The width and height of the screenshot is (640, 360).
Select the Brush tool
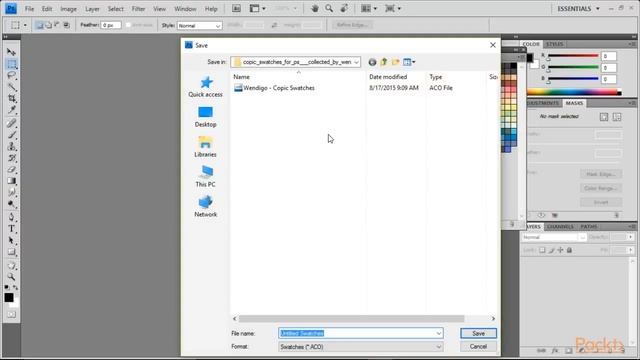pos(11,135)
